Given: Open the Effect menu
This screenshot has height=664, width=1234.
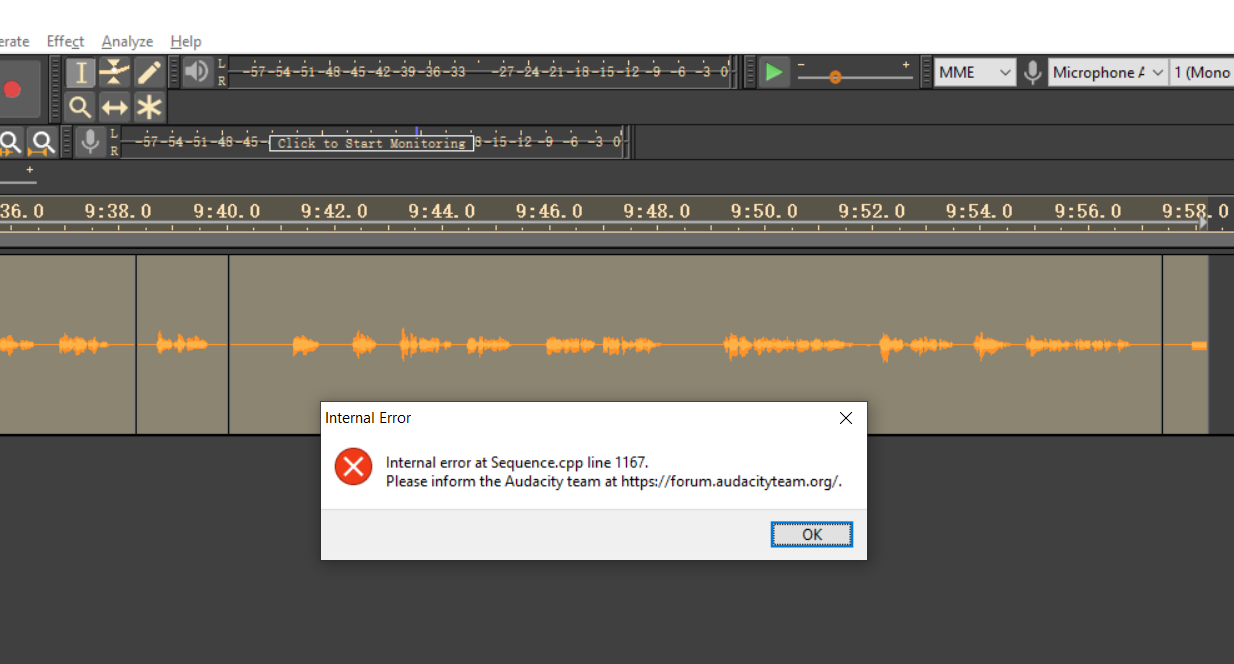Looking at the screenshot, I should [65, 41].
